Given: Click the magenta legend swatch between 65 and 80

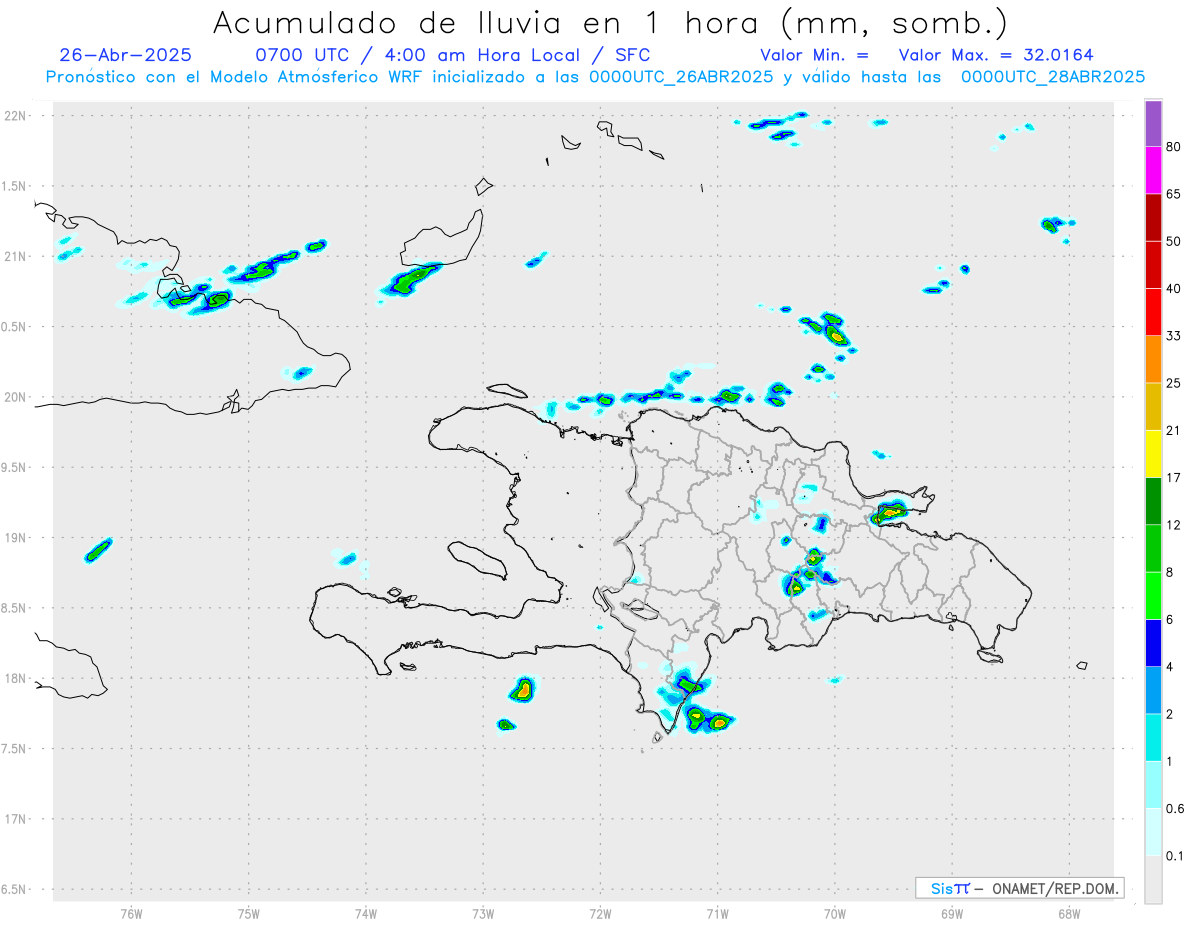Looking at the screenshot, I should (1153, 170).
